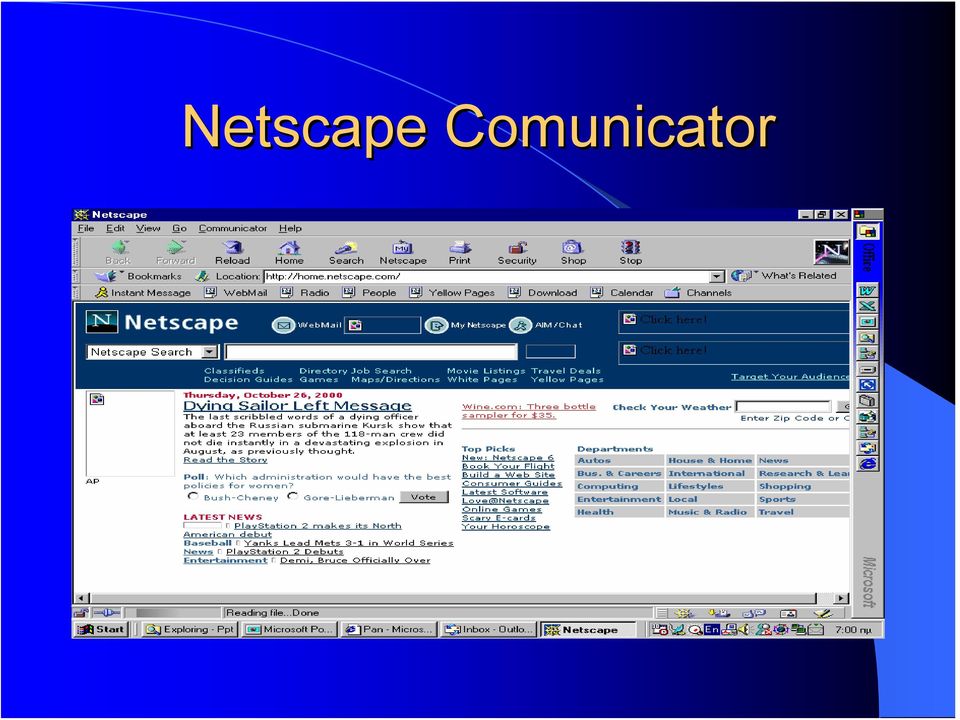Click the Wine.com three bottle sampler link
The height and width of the screenshot is (720, 960).
coord(528,411)
